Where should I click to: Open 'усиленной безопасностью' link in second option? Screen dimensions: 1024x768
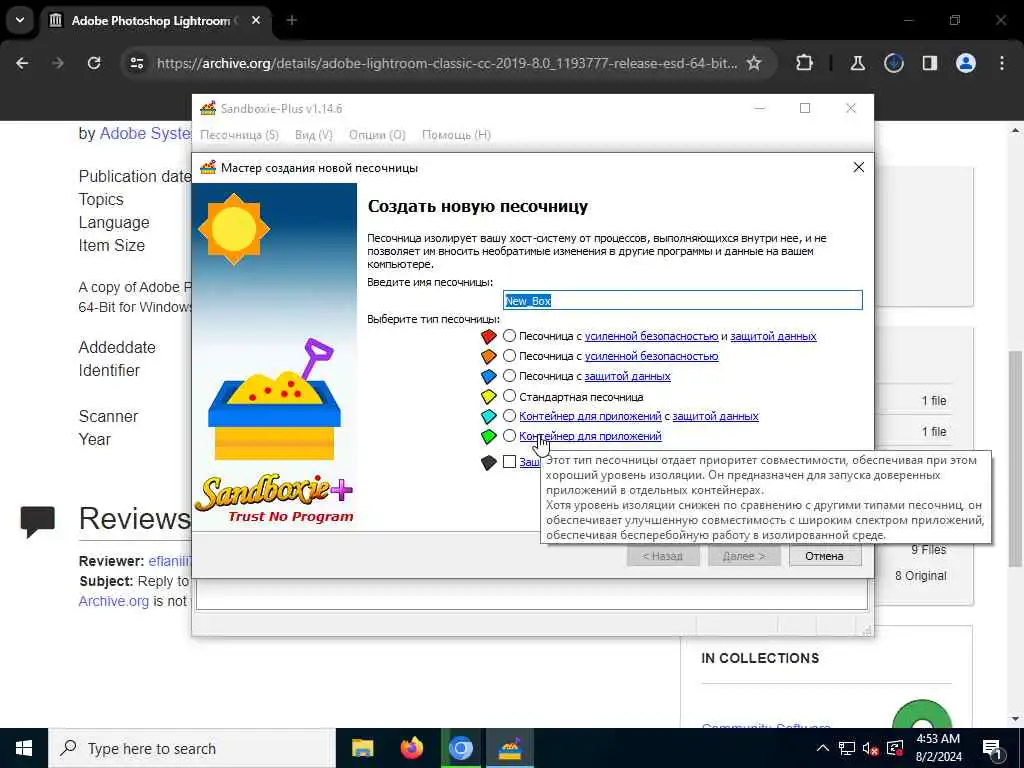coord(651,356)
